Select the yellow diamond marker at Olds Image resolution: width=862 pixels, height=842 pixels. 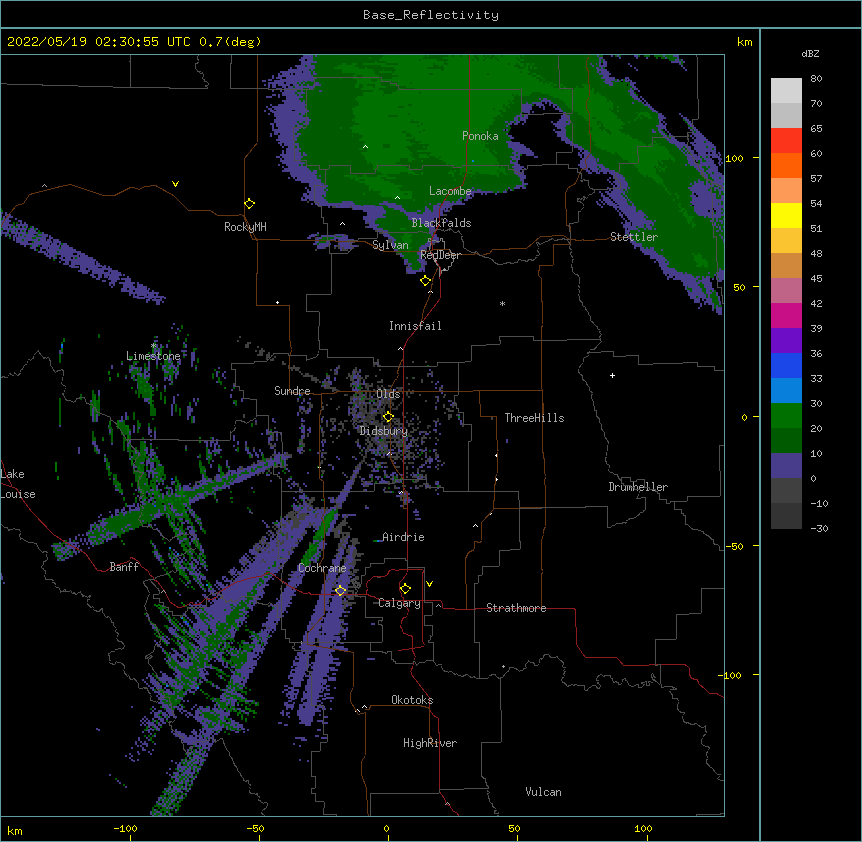388,417
